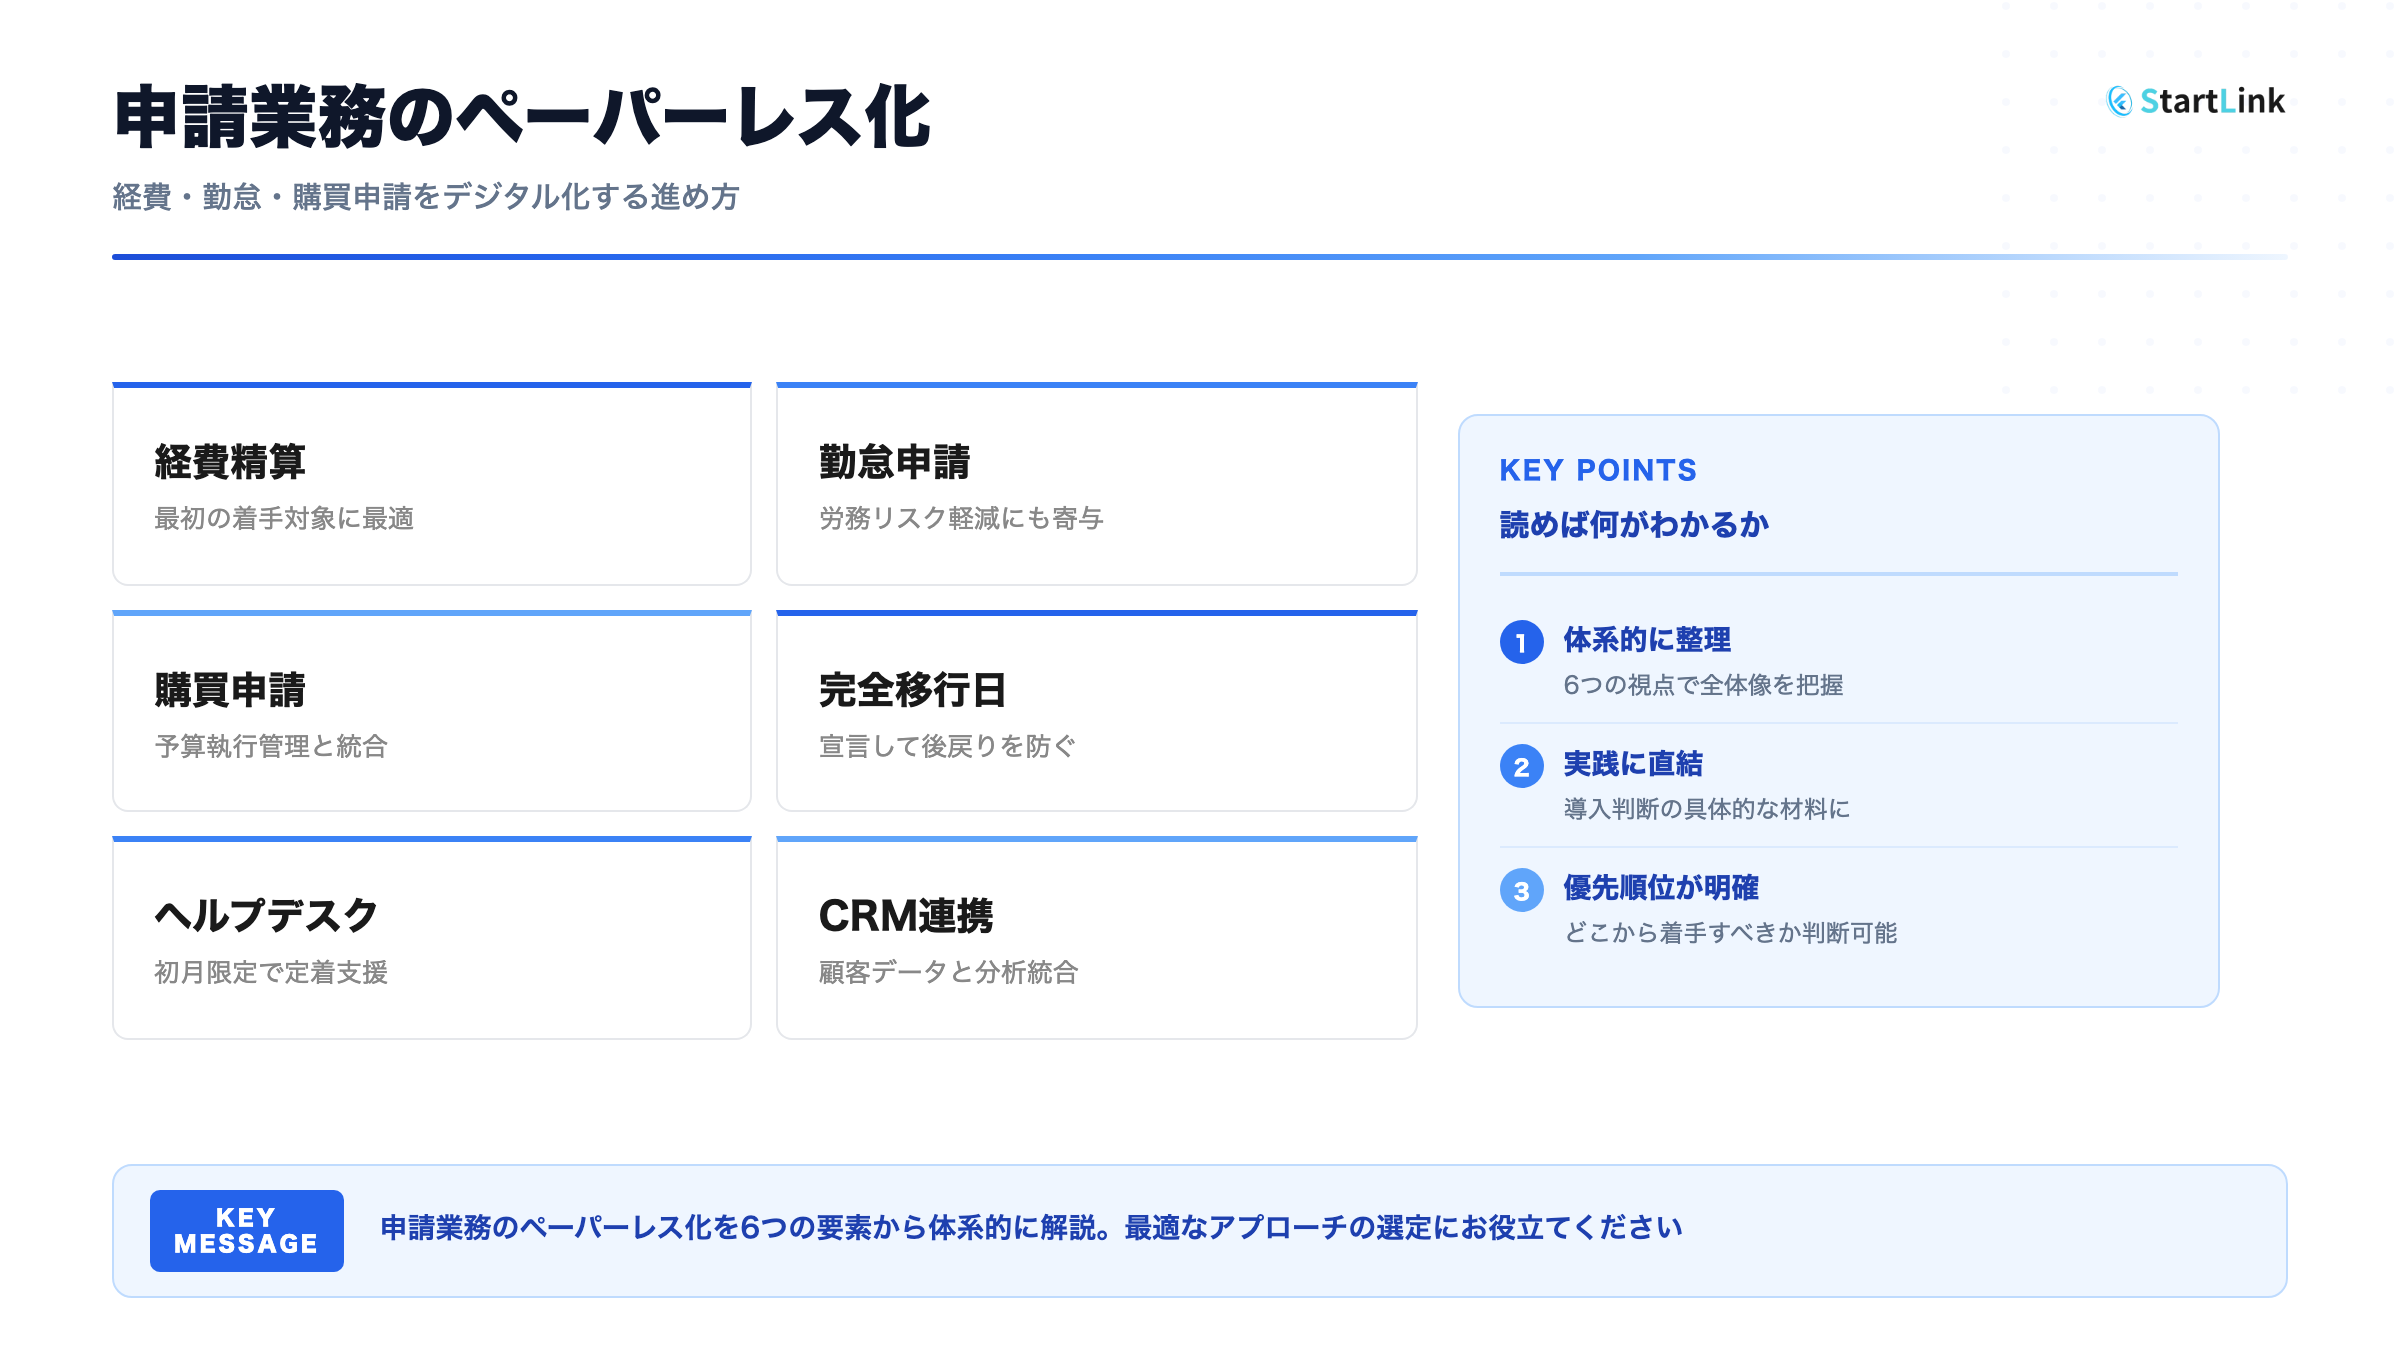
Task: Click the KEY POINTS heading
Action: click(x=1597, y=470)
